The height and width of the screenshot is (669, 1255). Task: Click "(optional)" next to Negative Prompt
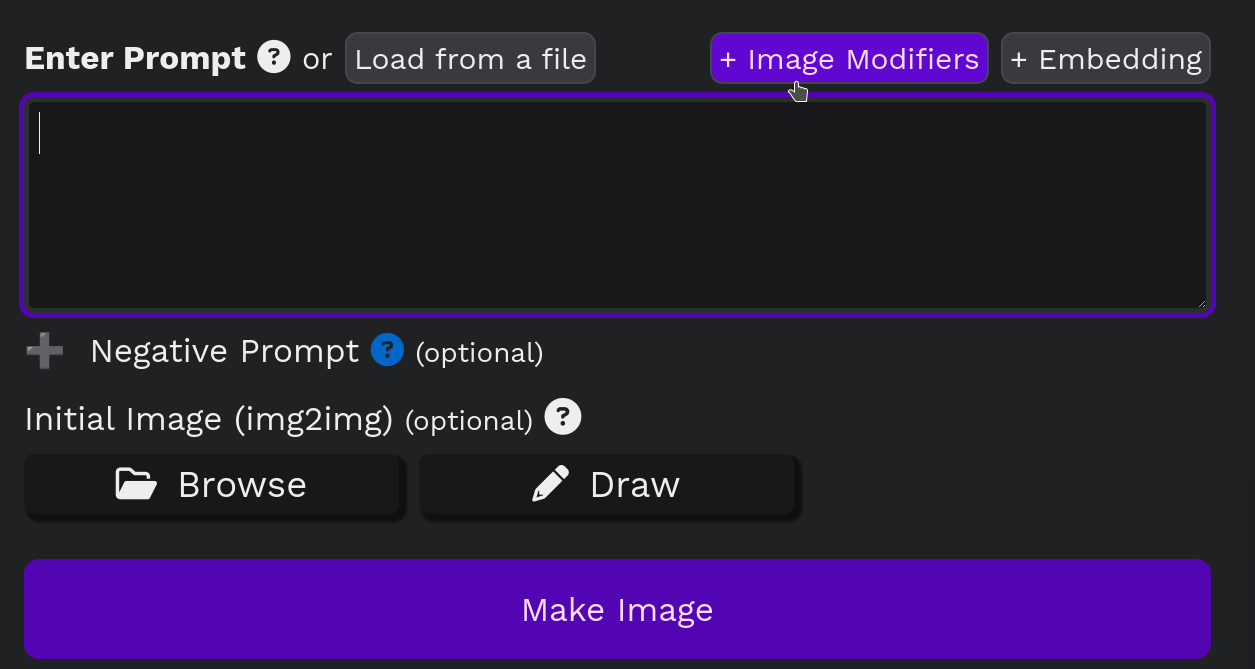479,353
